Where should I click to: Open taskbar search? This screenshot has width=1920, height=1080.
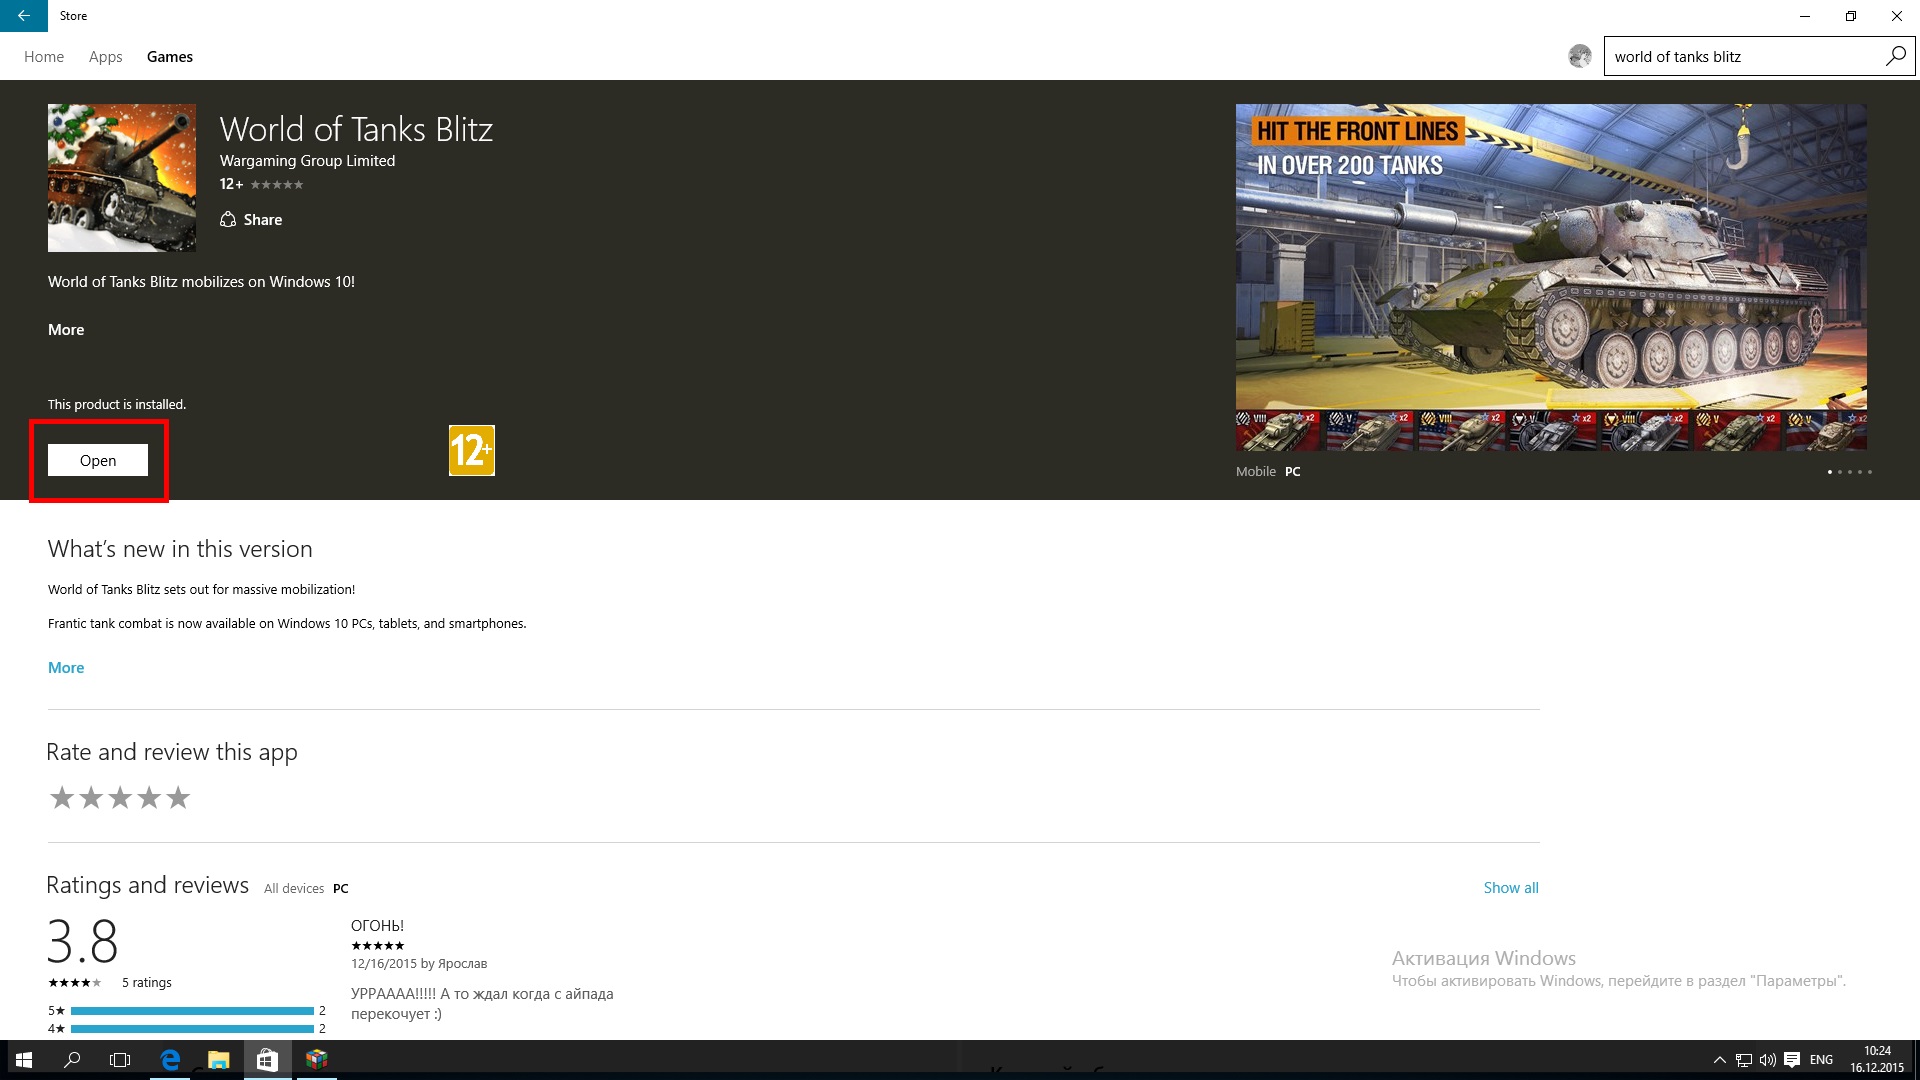pyautogui.click(x=72, y=1060)
